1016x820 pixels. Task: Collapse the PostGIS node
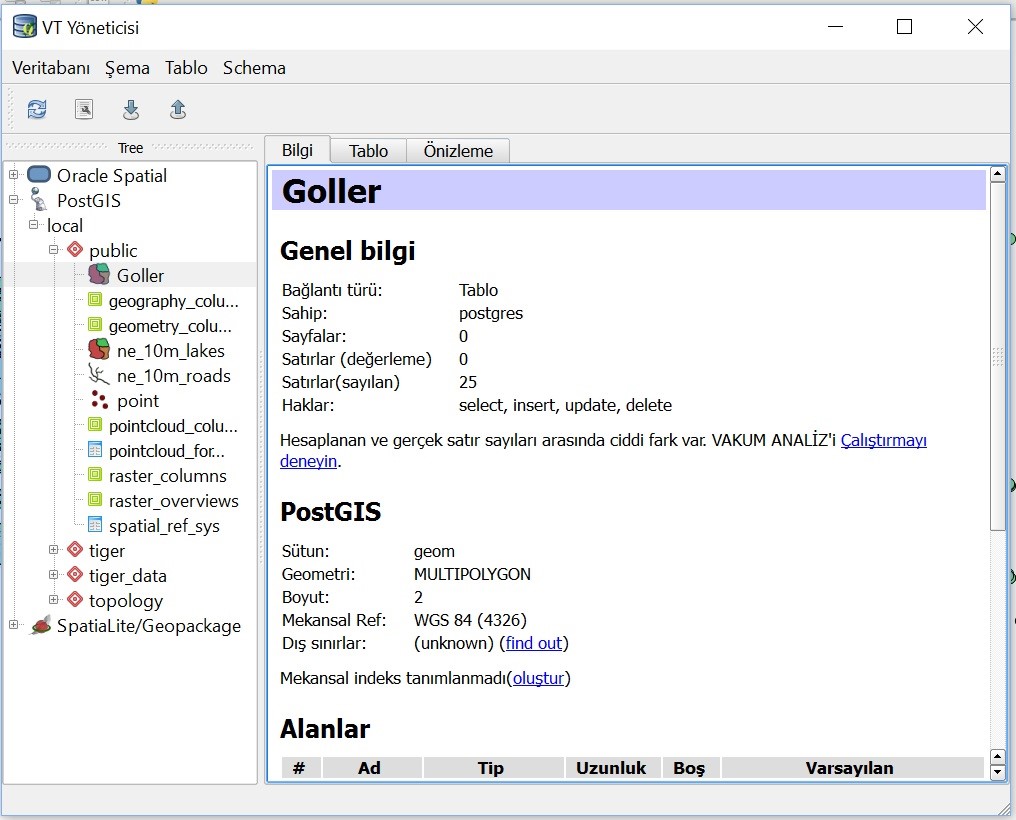13,199
